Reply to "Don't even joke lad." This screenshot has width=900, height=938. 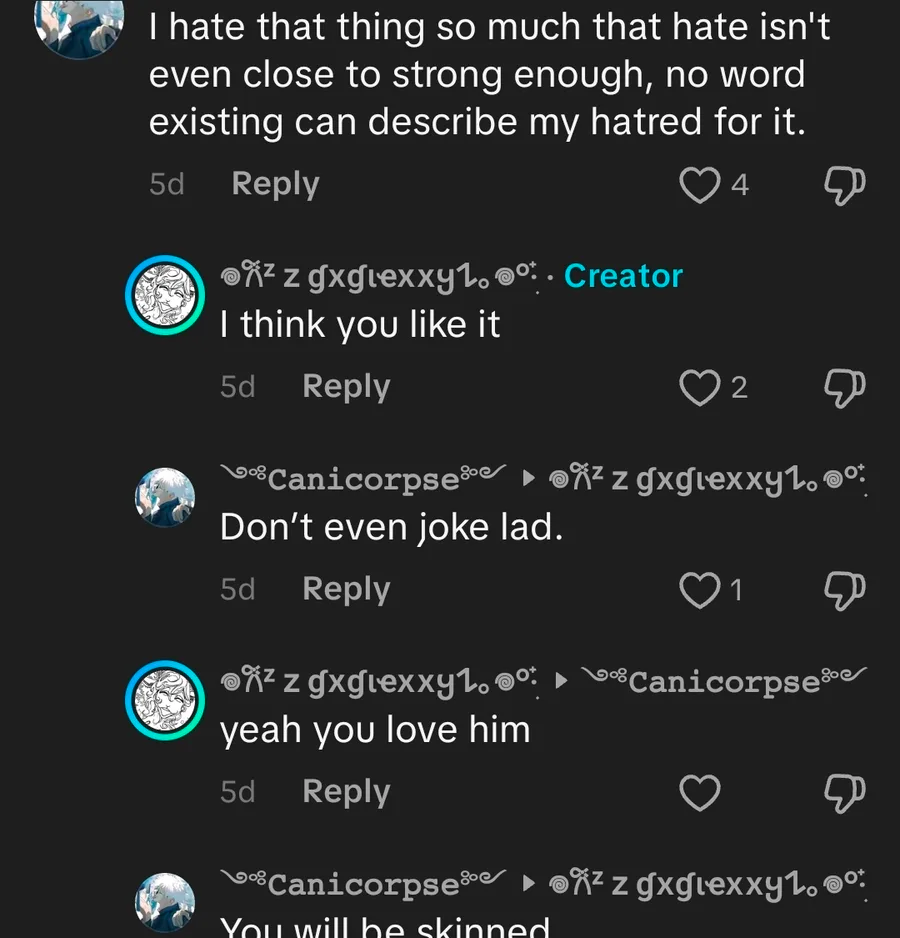click(346, 590)
